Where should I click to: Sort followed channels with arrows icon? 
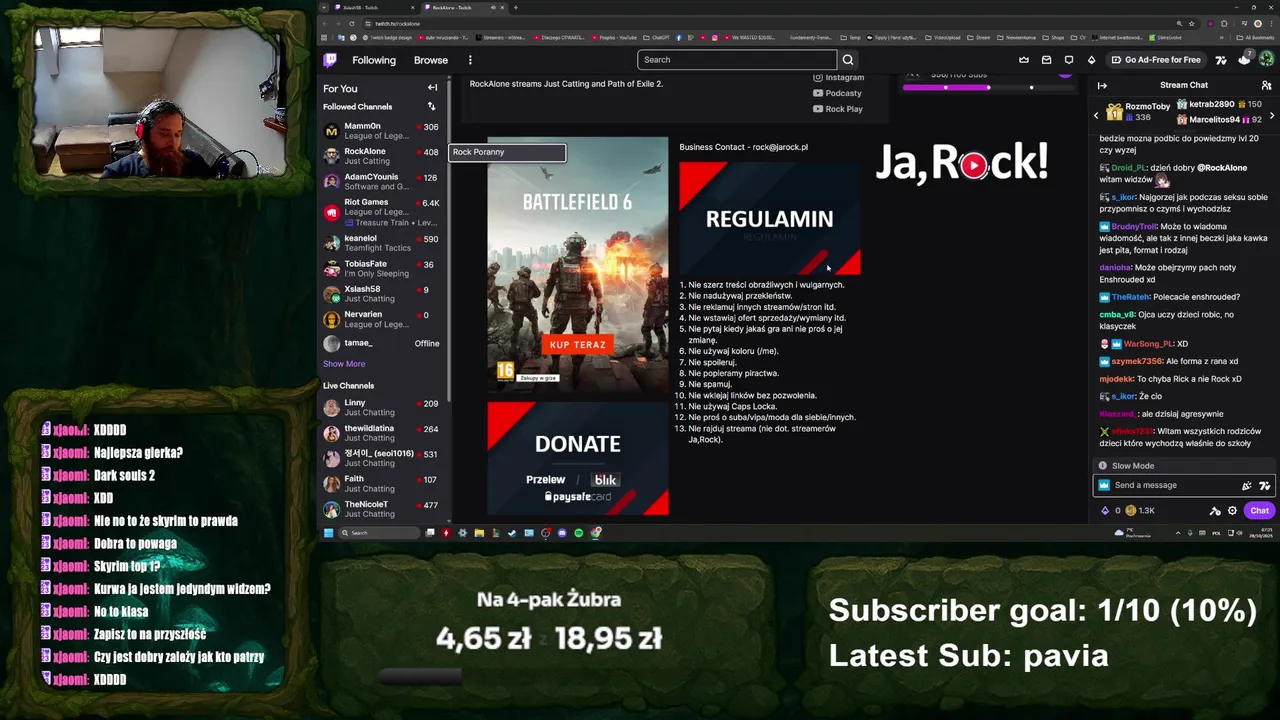[x=431, y=106]
